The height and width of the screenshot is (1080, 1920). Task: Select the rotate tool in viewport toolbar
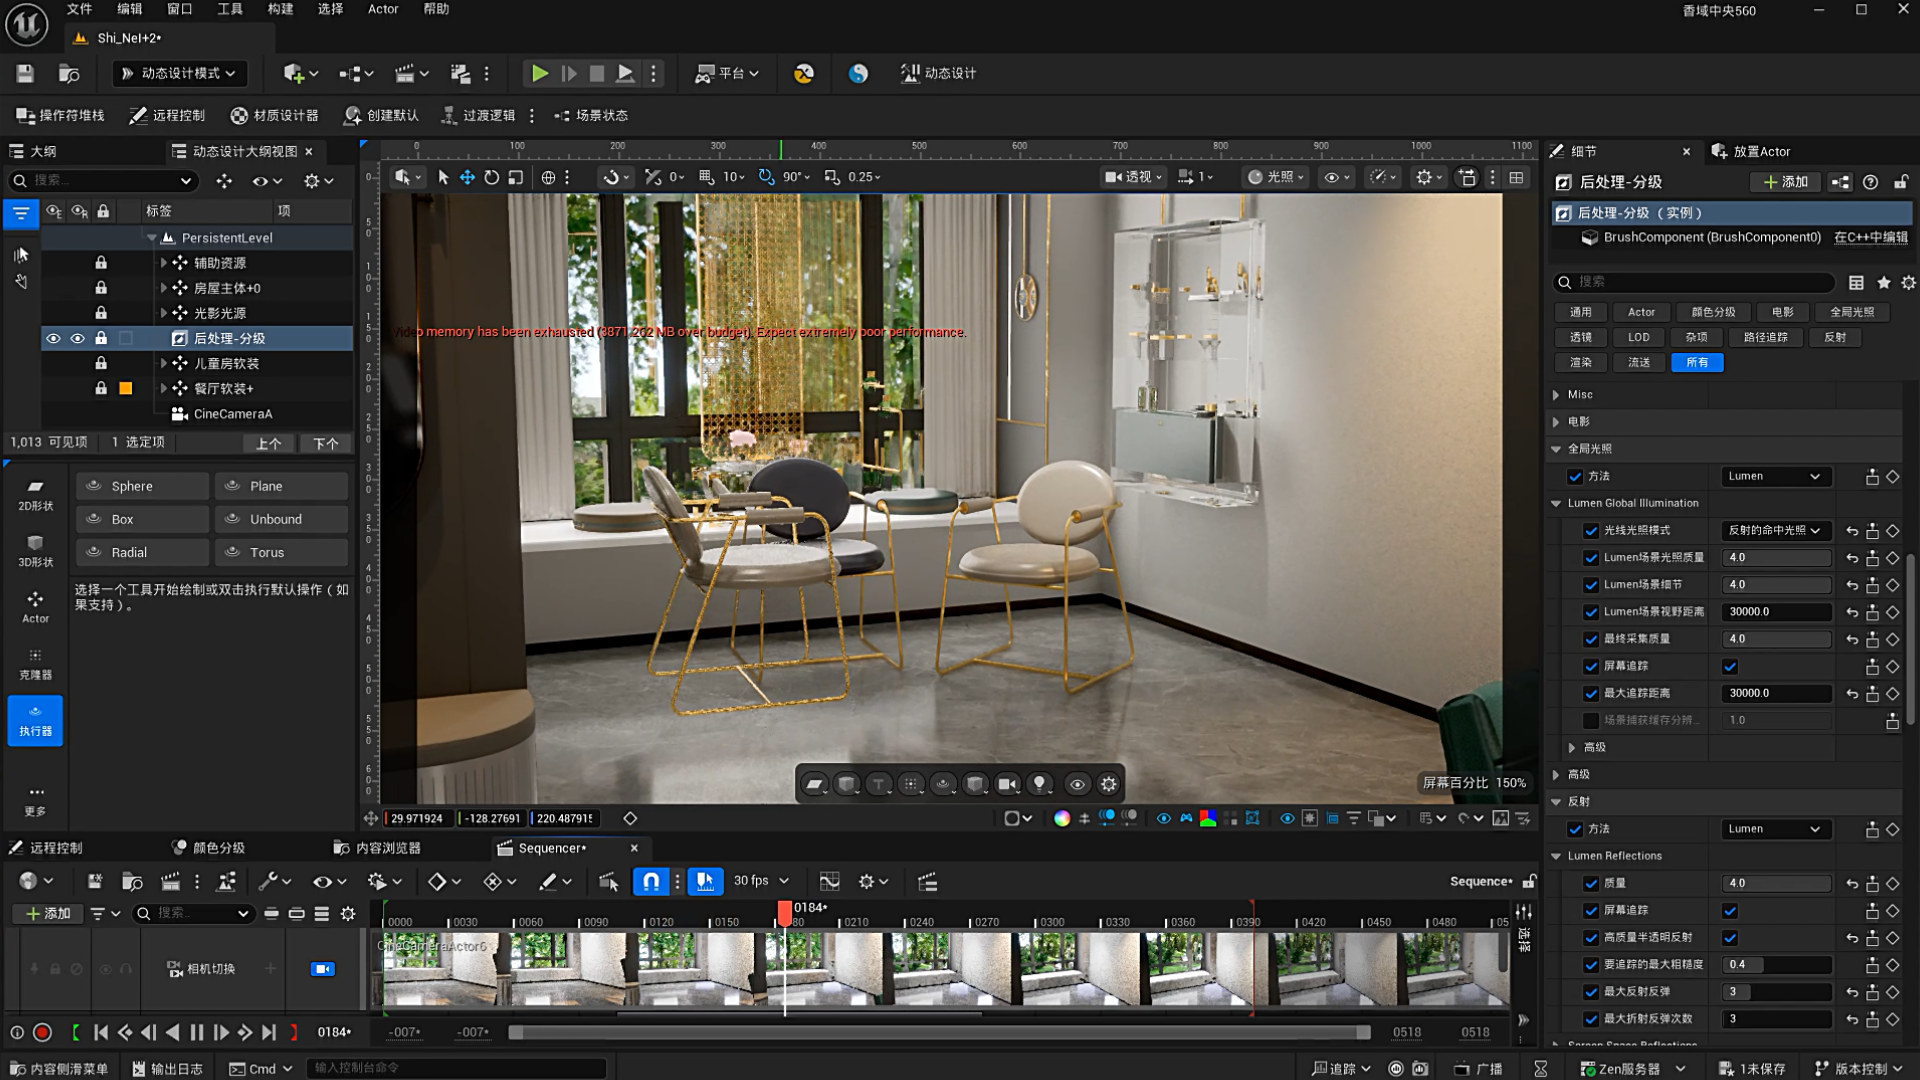(491, 177)
